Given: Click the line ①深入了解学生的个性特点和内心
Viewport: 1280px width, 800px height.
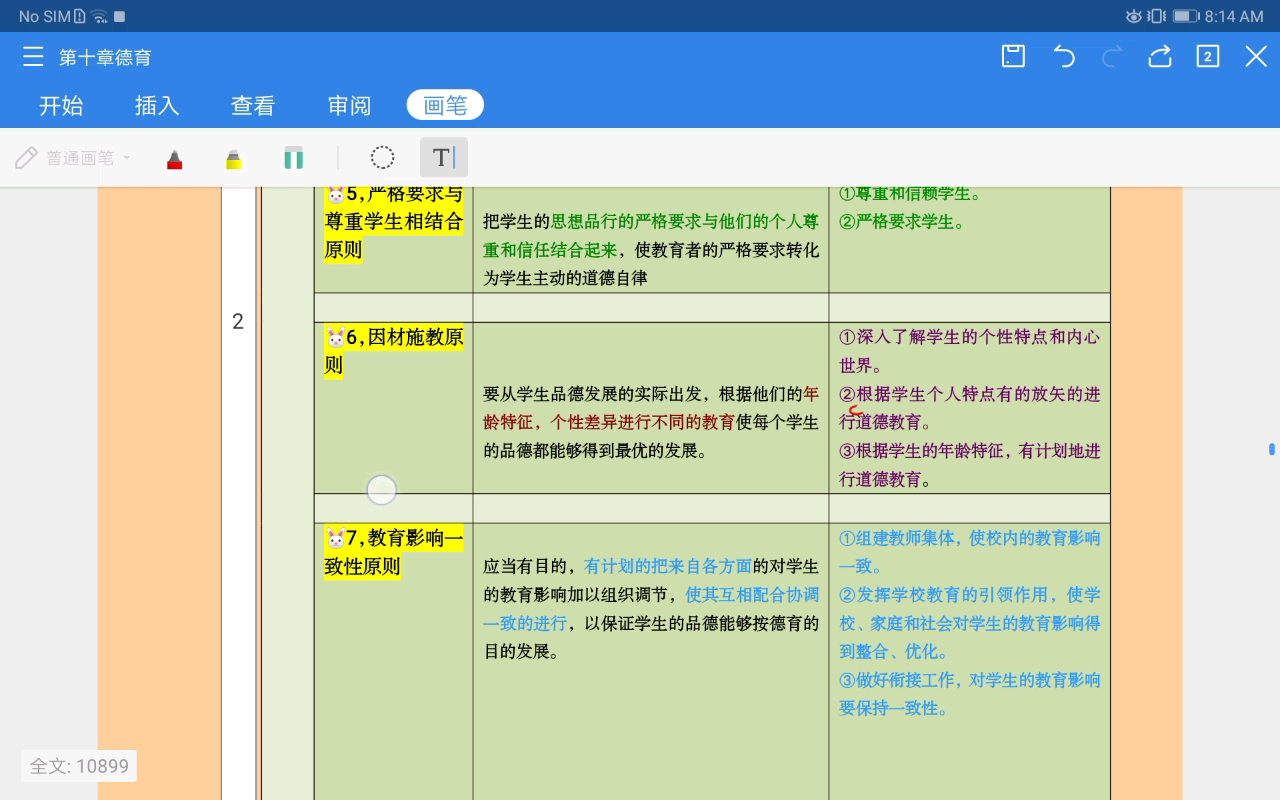Looking at the screenshot, I should pyautogui.click(x=970, y=337).
